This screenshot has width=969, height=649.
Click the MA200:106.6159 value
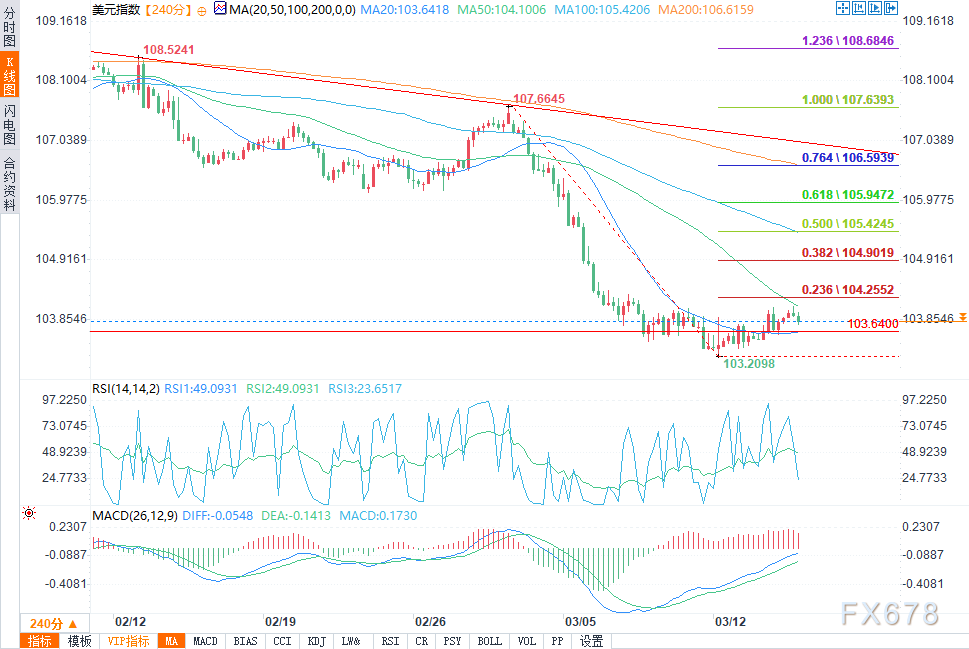[706, 9]
